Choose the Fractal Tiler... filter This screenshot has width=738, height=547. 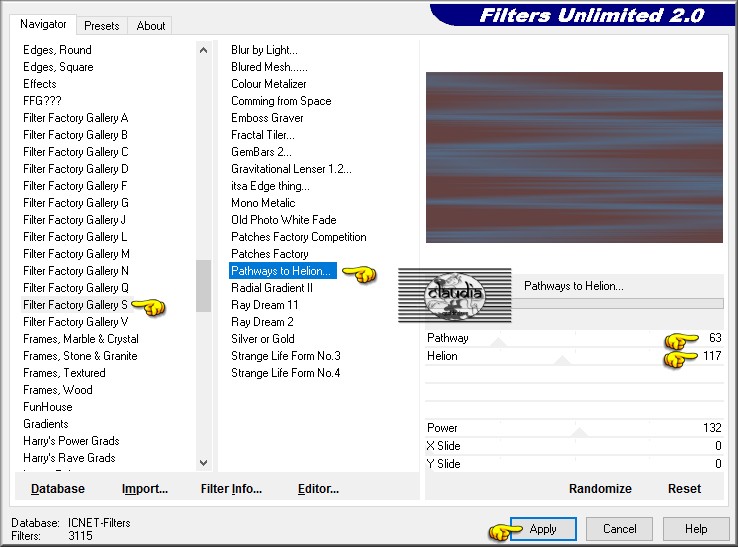(263, 135)
